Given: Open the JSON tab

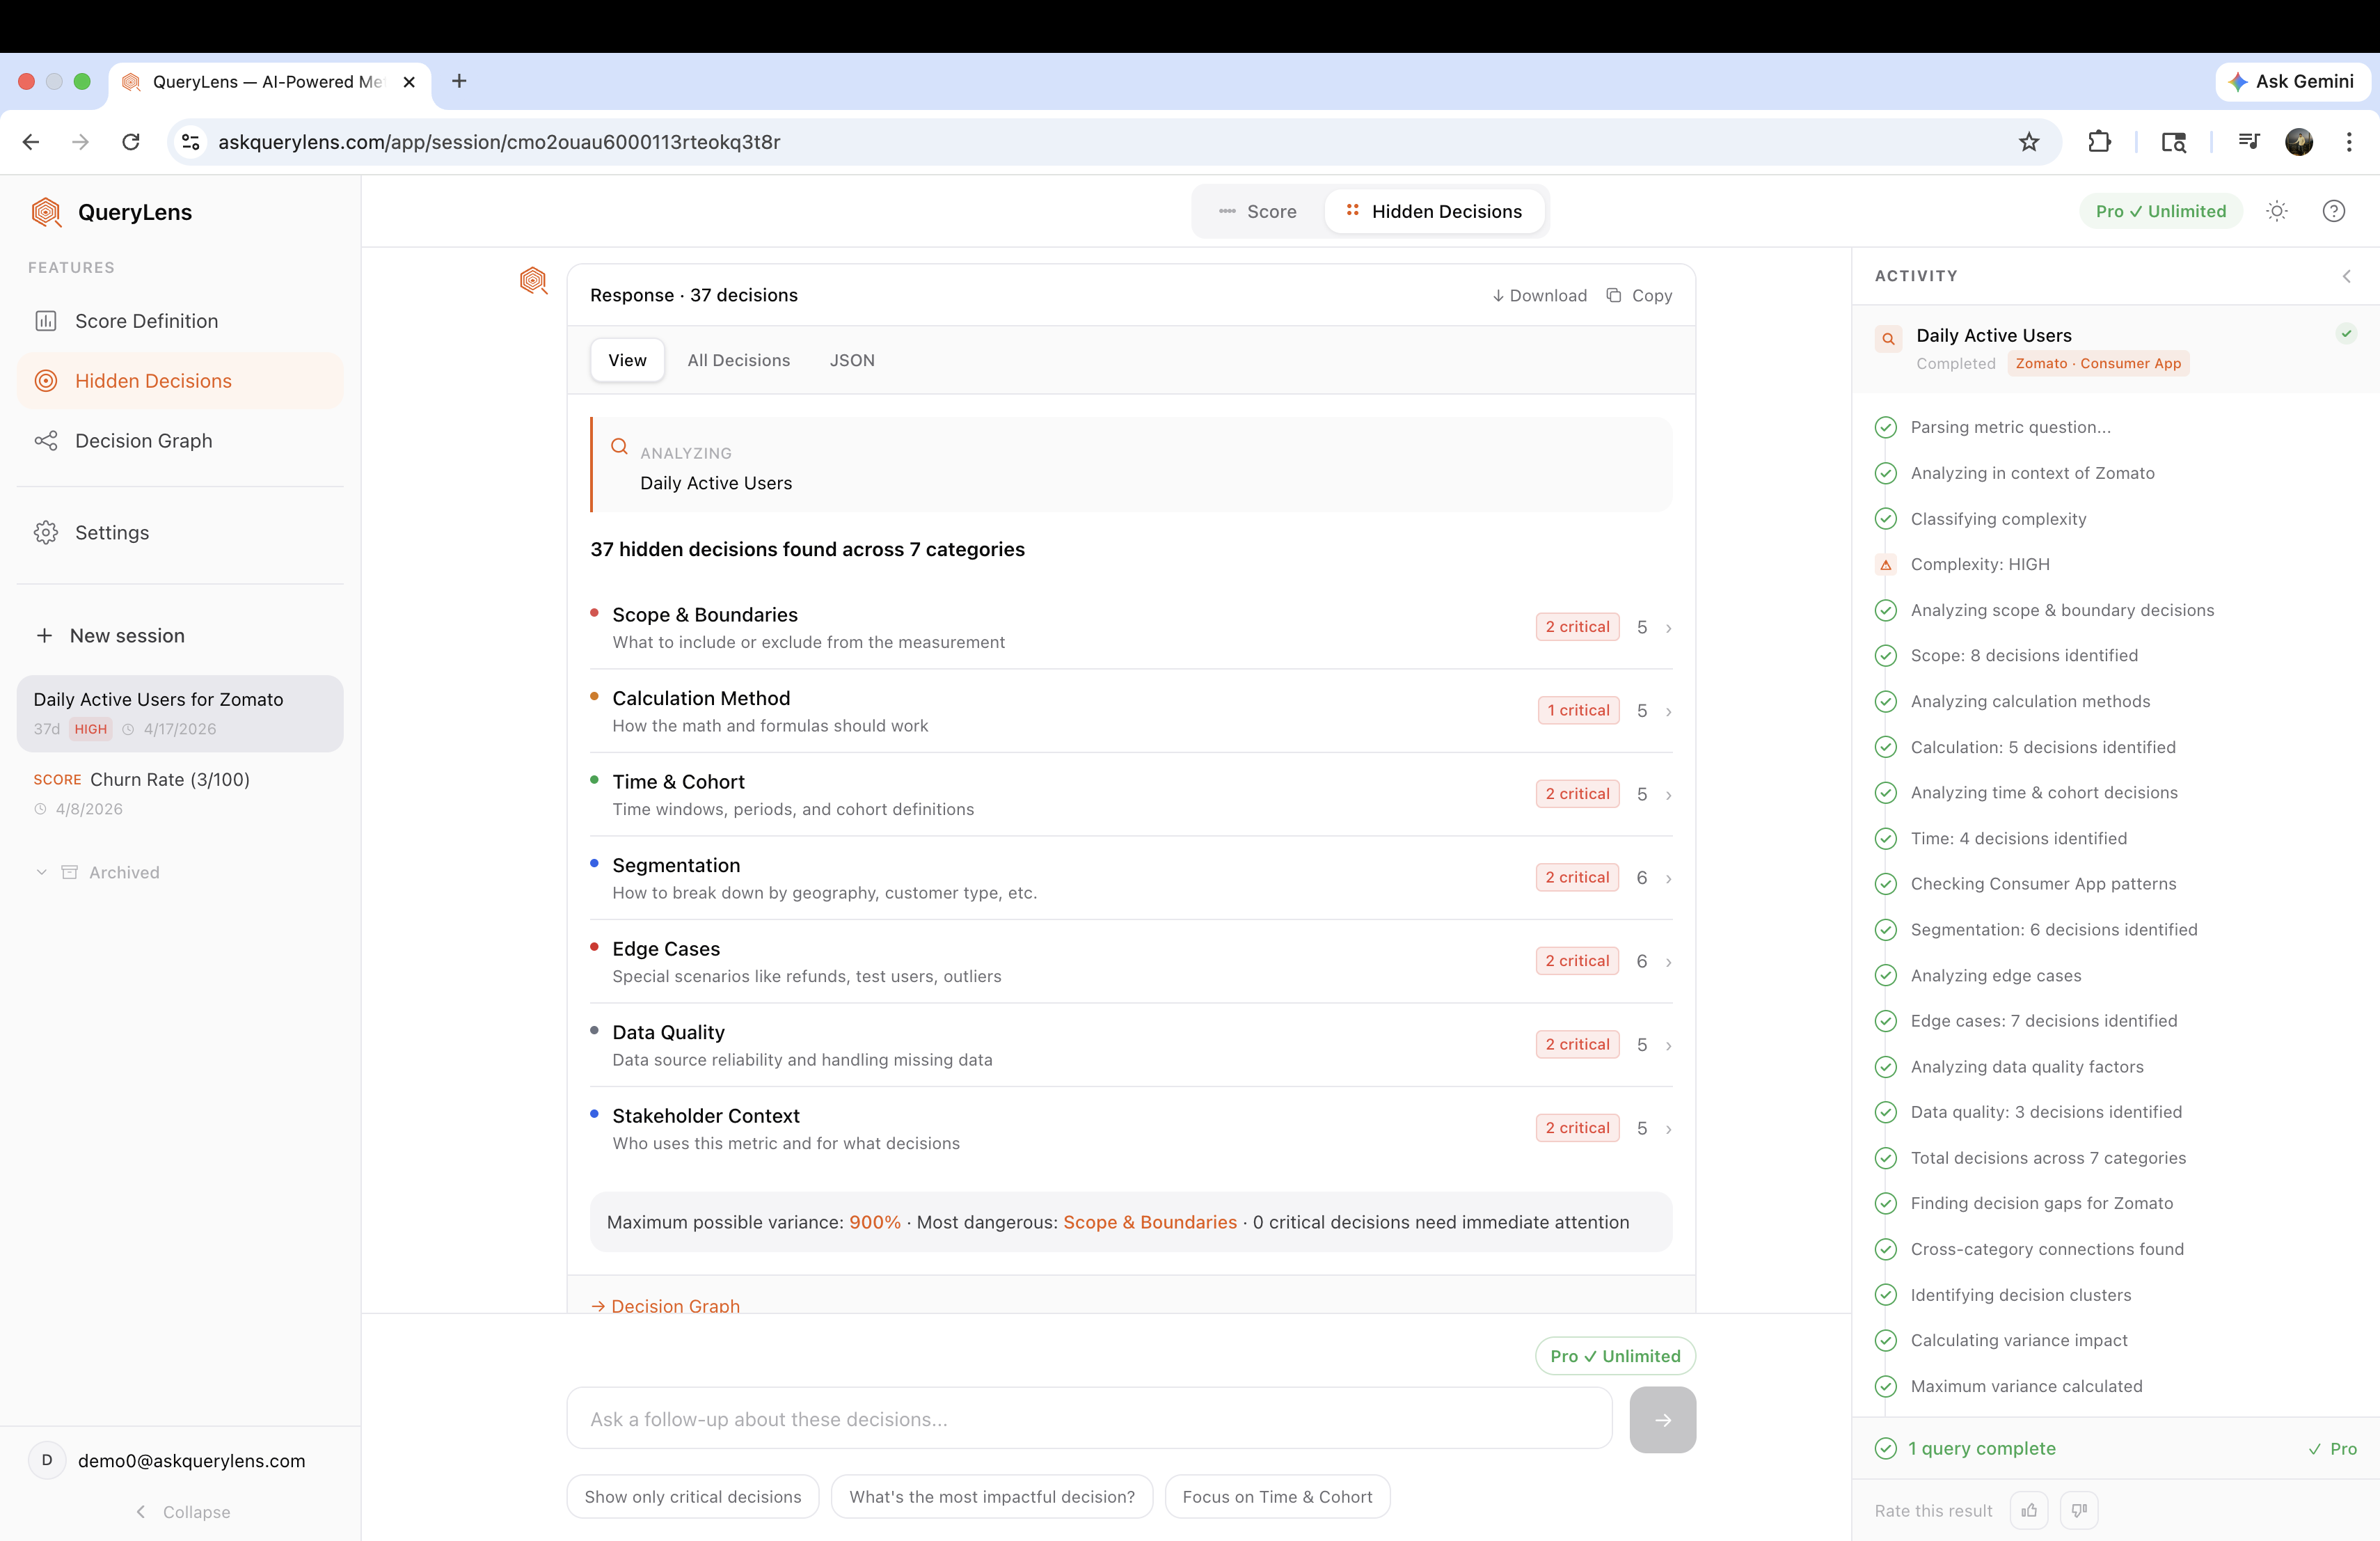Looking at the screenshot, I should coord(852,360).
